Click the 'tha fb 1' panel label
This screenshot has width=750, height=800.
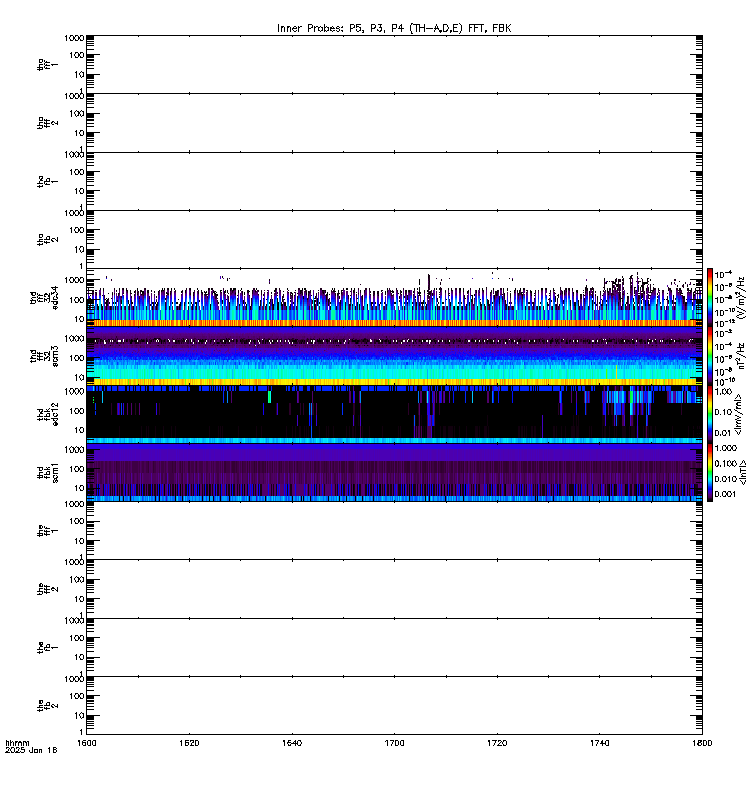pyautogui.click(x=47, y=181)
